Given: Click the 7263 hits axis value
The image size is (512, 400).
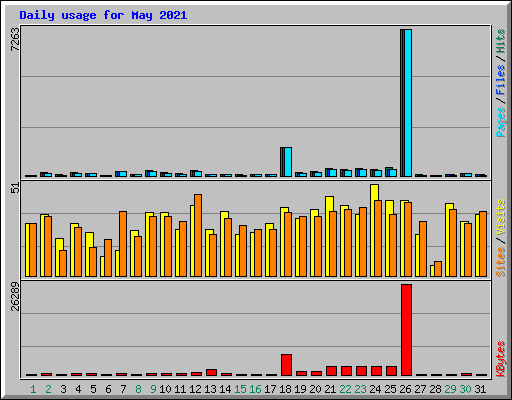Looking at the screenshot, I should (x=15, y=39).
